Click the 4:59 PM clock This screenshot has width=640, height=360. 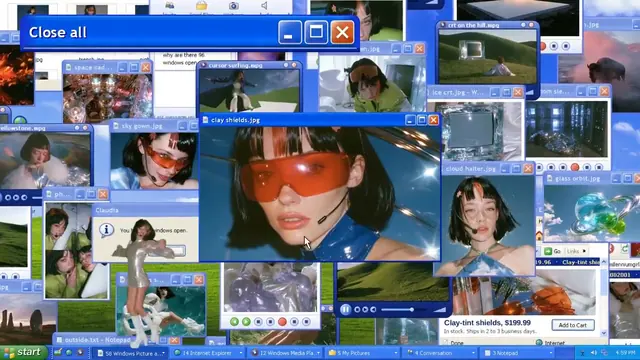(x=625, y=353)
